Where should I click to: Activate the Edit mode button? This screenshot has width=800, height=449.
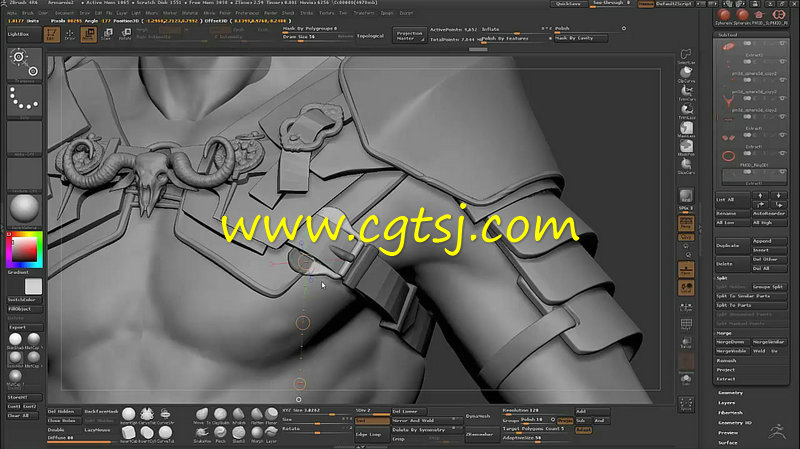click(x=51, y=35)
